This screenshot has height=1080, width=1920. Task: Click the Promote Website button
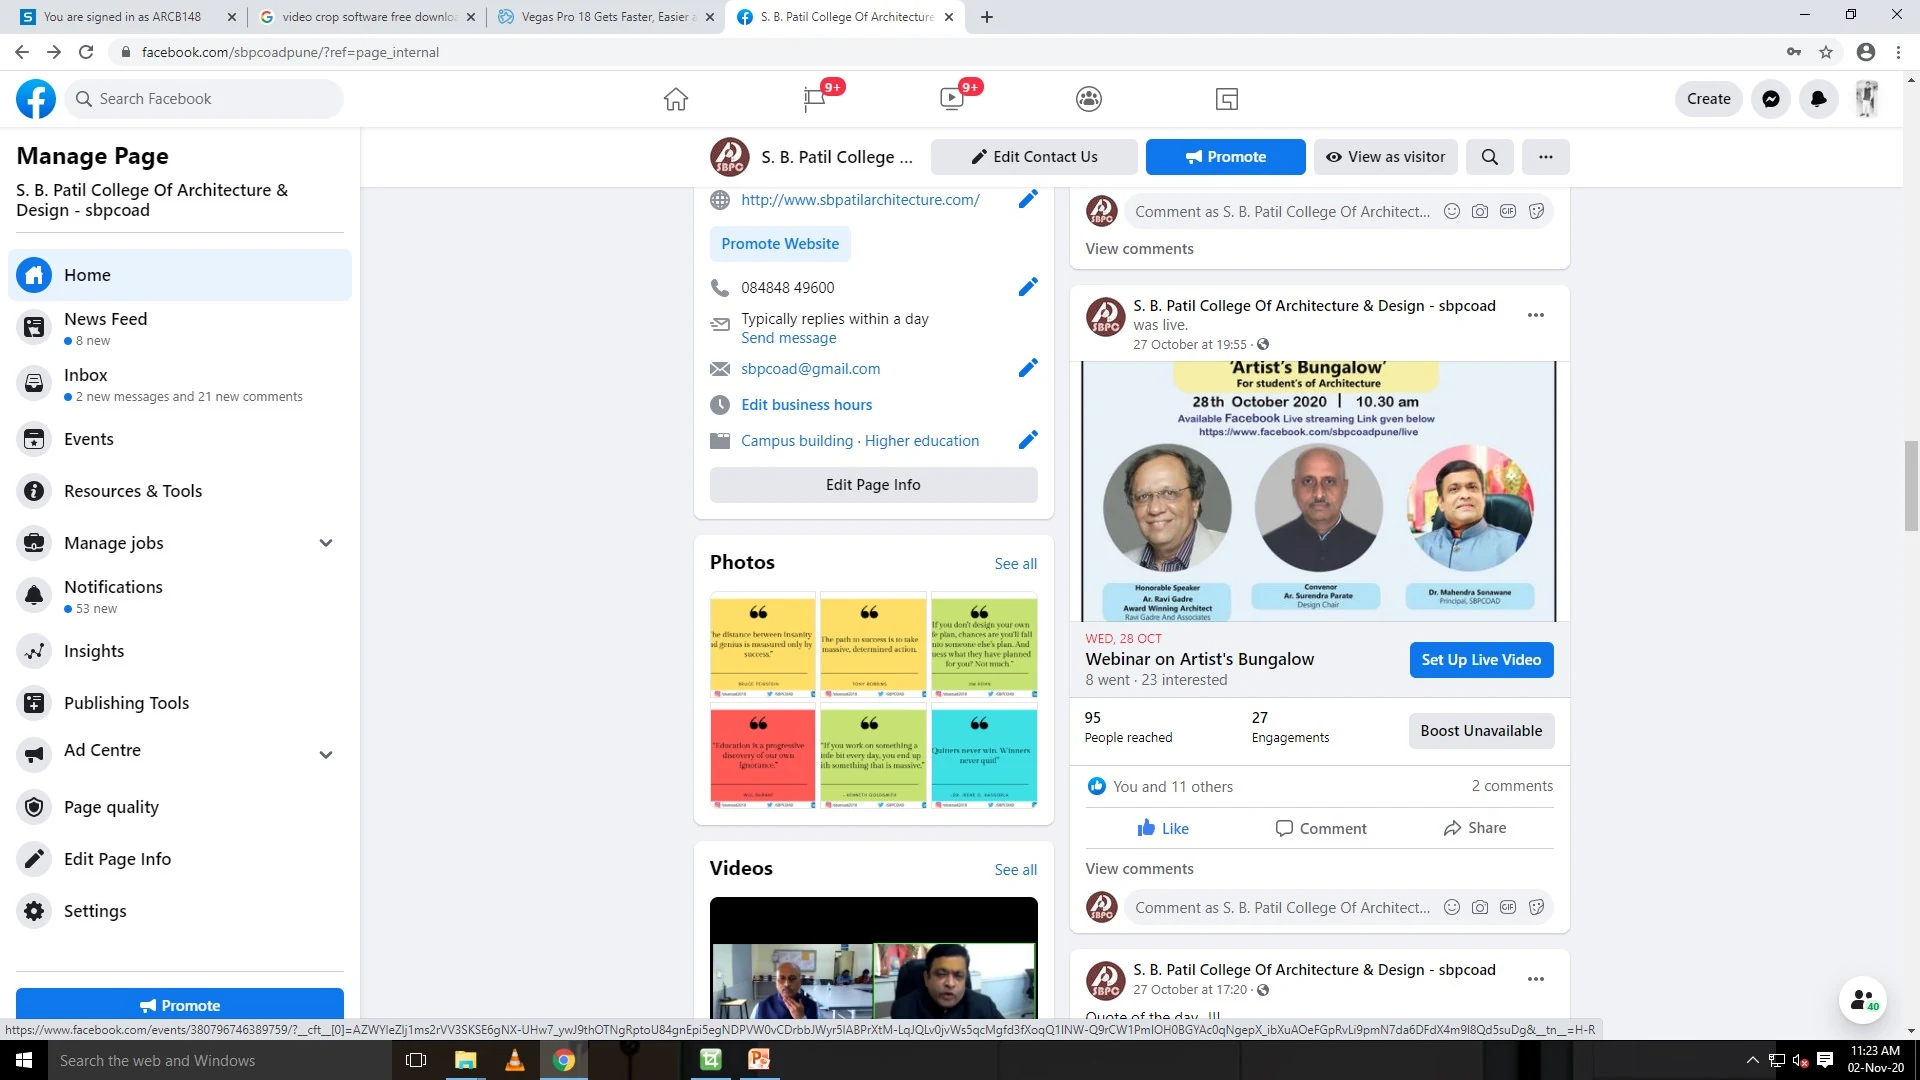pyautogui.click(x=780, y=244)
